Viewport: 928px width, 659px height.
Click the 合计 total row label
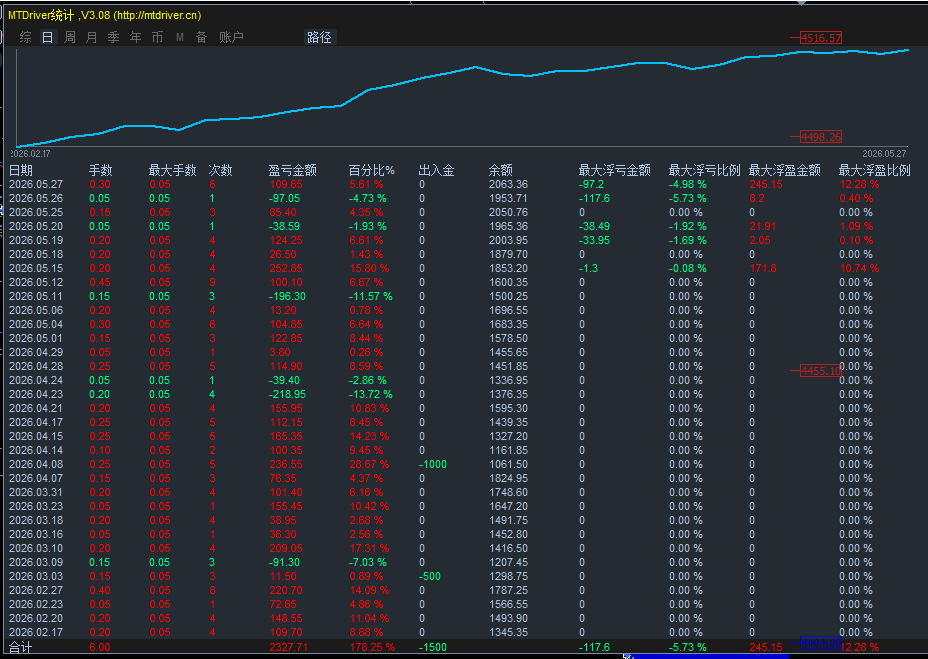(x=21, y=647)
